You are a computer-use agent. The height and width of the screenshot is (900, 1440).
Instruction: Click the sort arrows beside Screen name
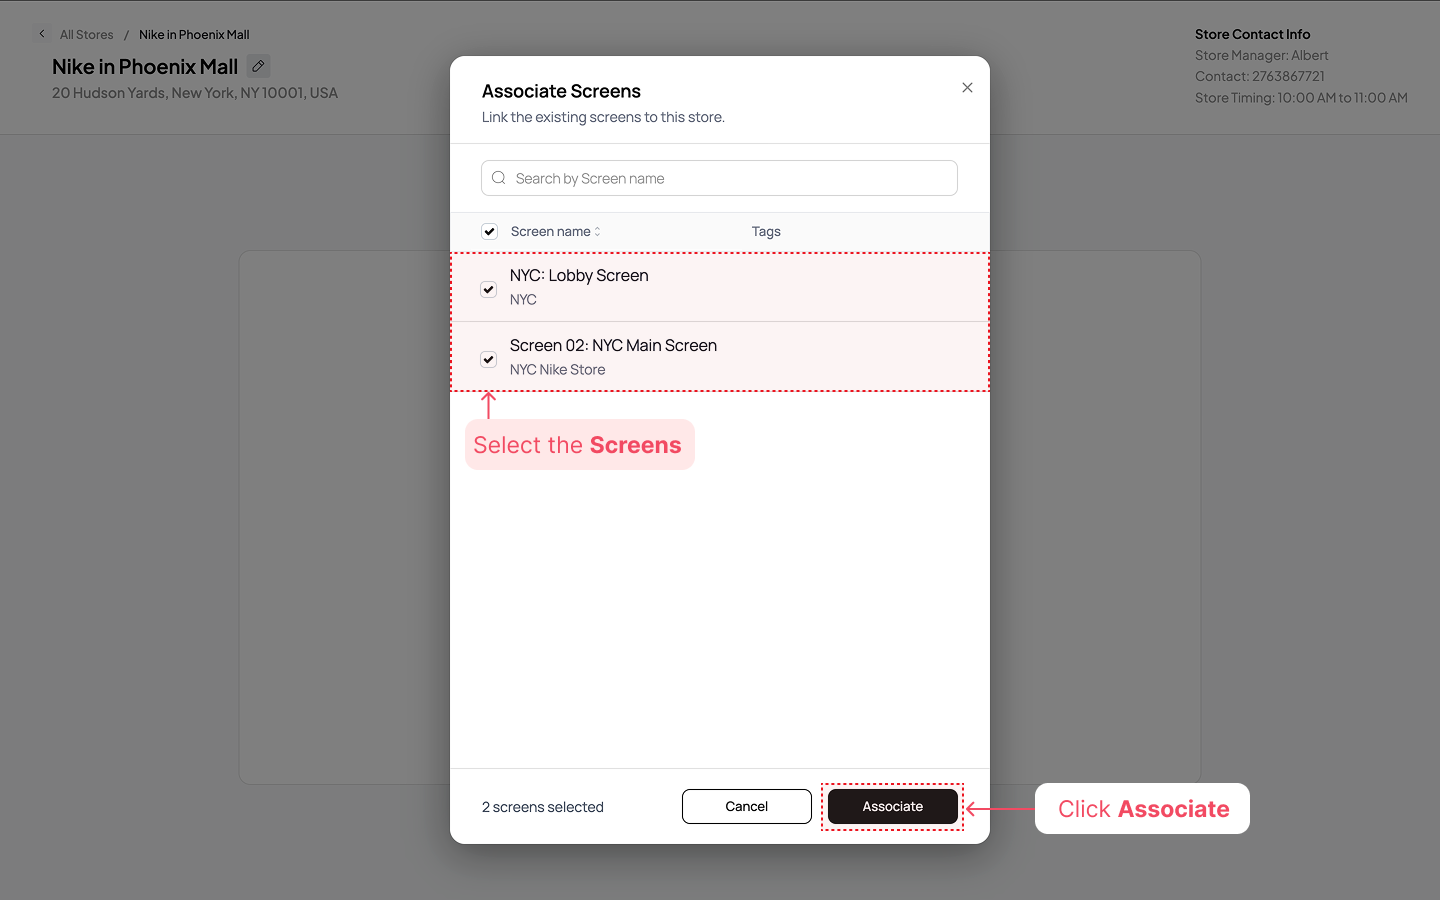tap(598, 232)
